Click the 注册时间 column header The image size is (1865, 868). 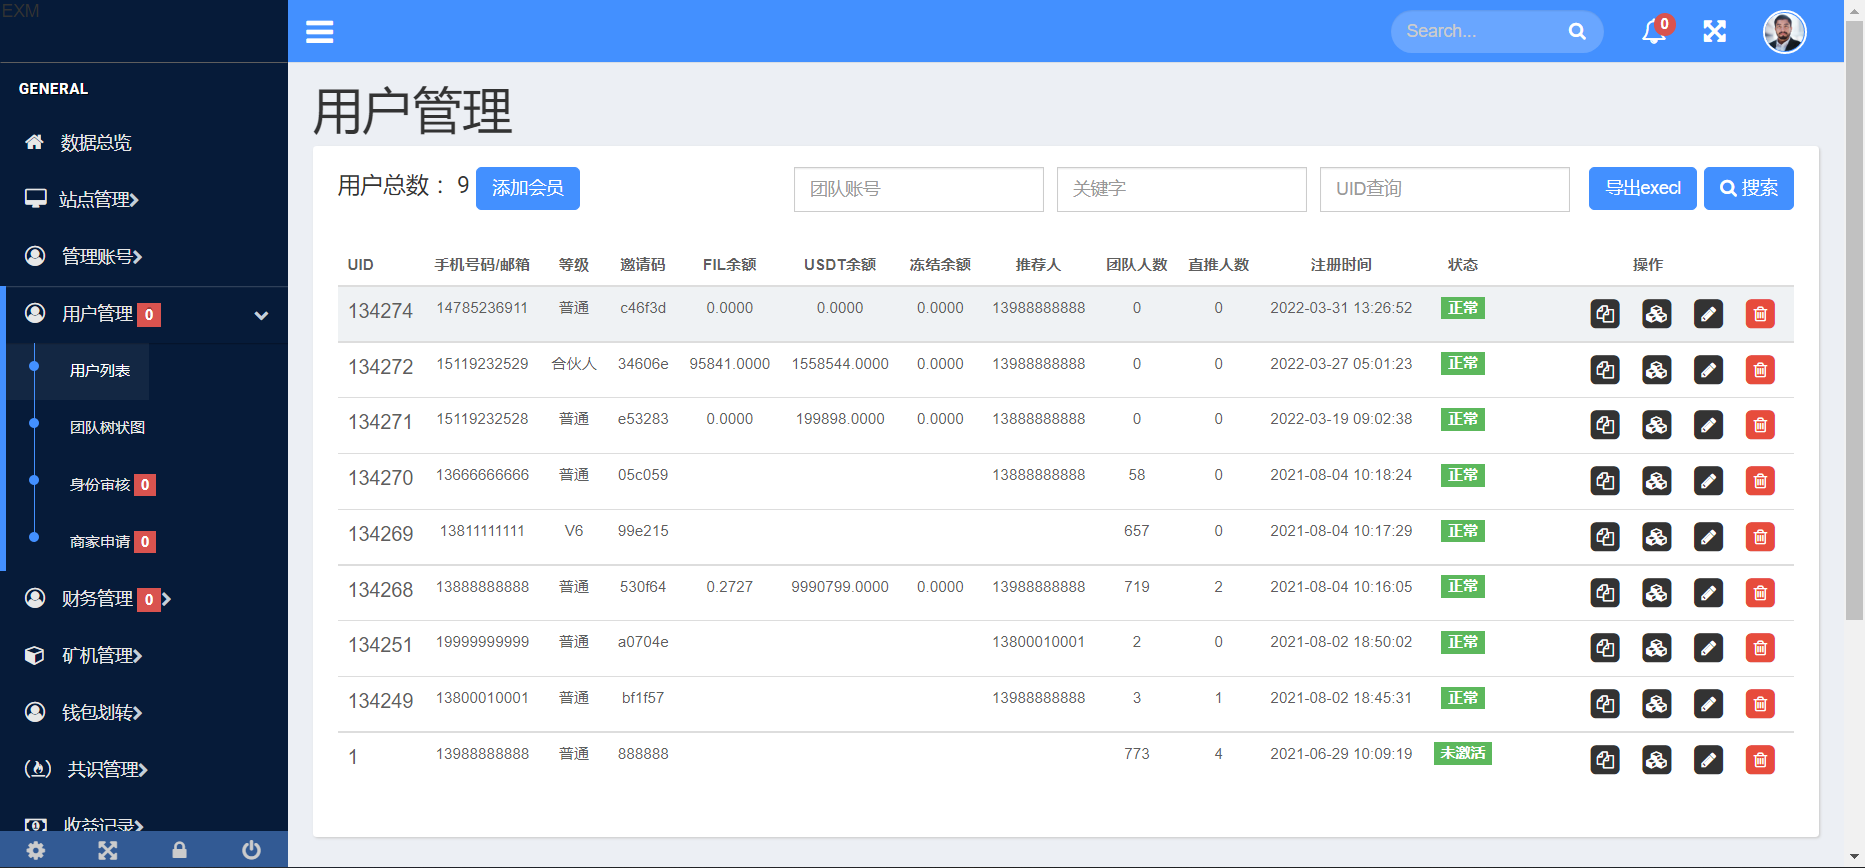(1341, 265)
